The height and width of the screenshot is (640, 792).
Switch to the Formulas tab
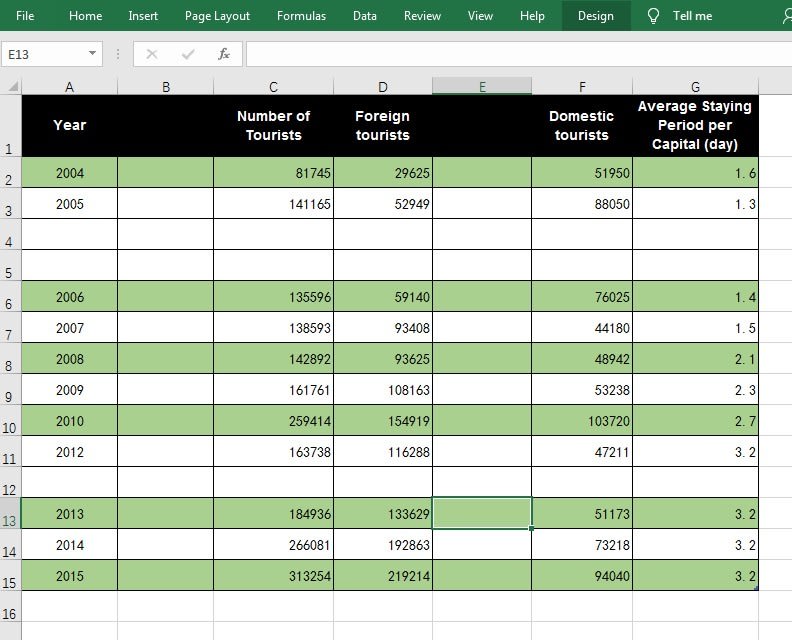(301, 16)
